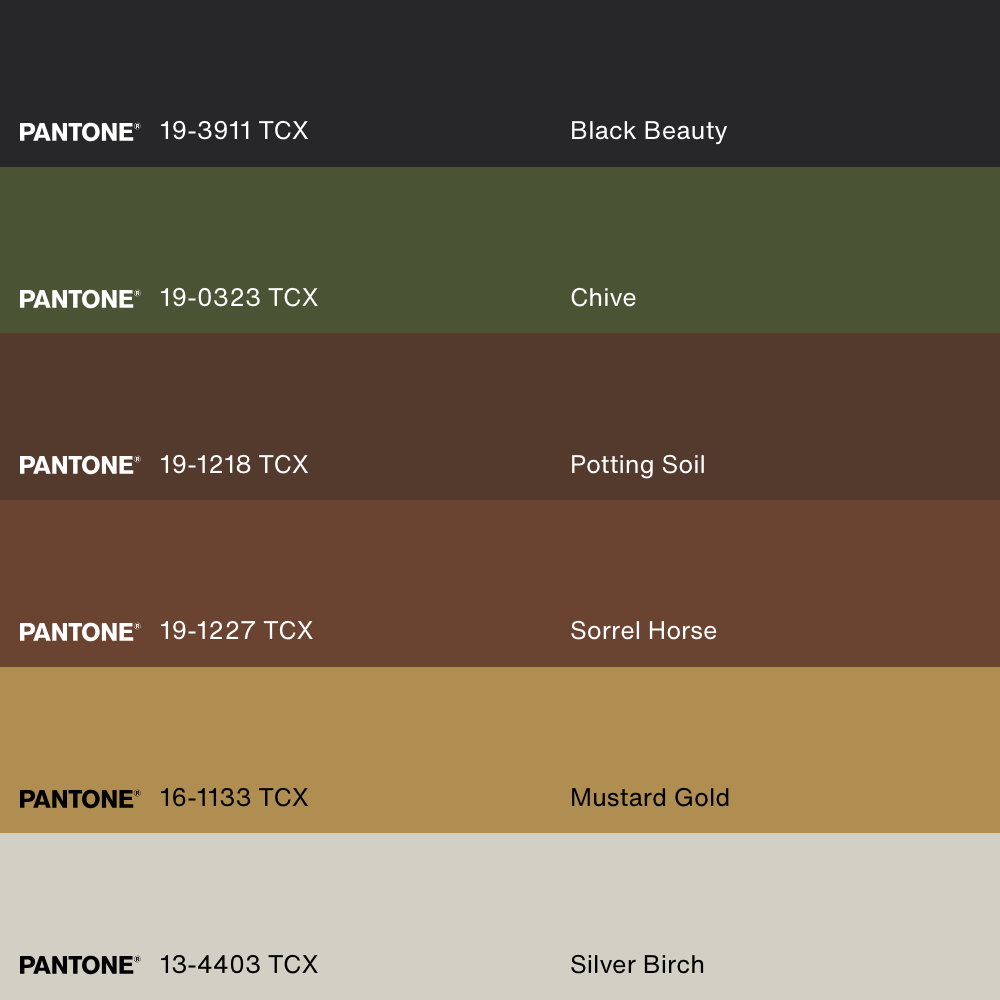Click the Black Beauty color name

[x=649, y=131]
